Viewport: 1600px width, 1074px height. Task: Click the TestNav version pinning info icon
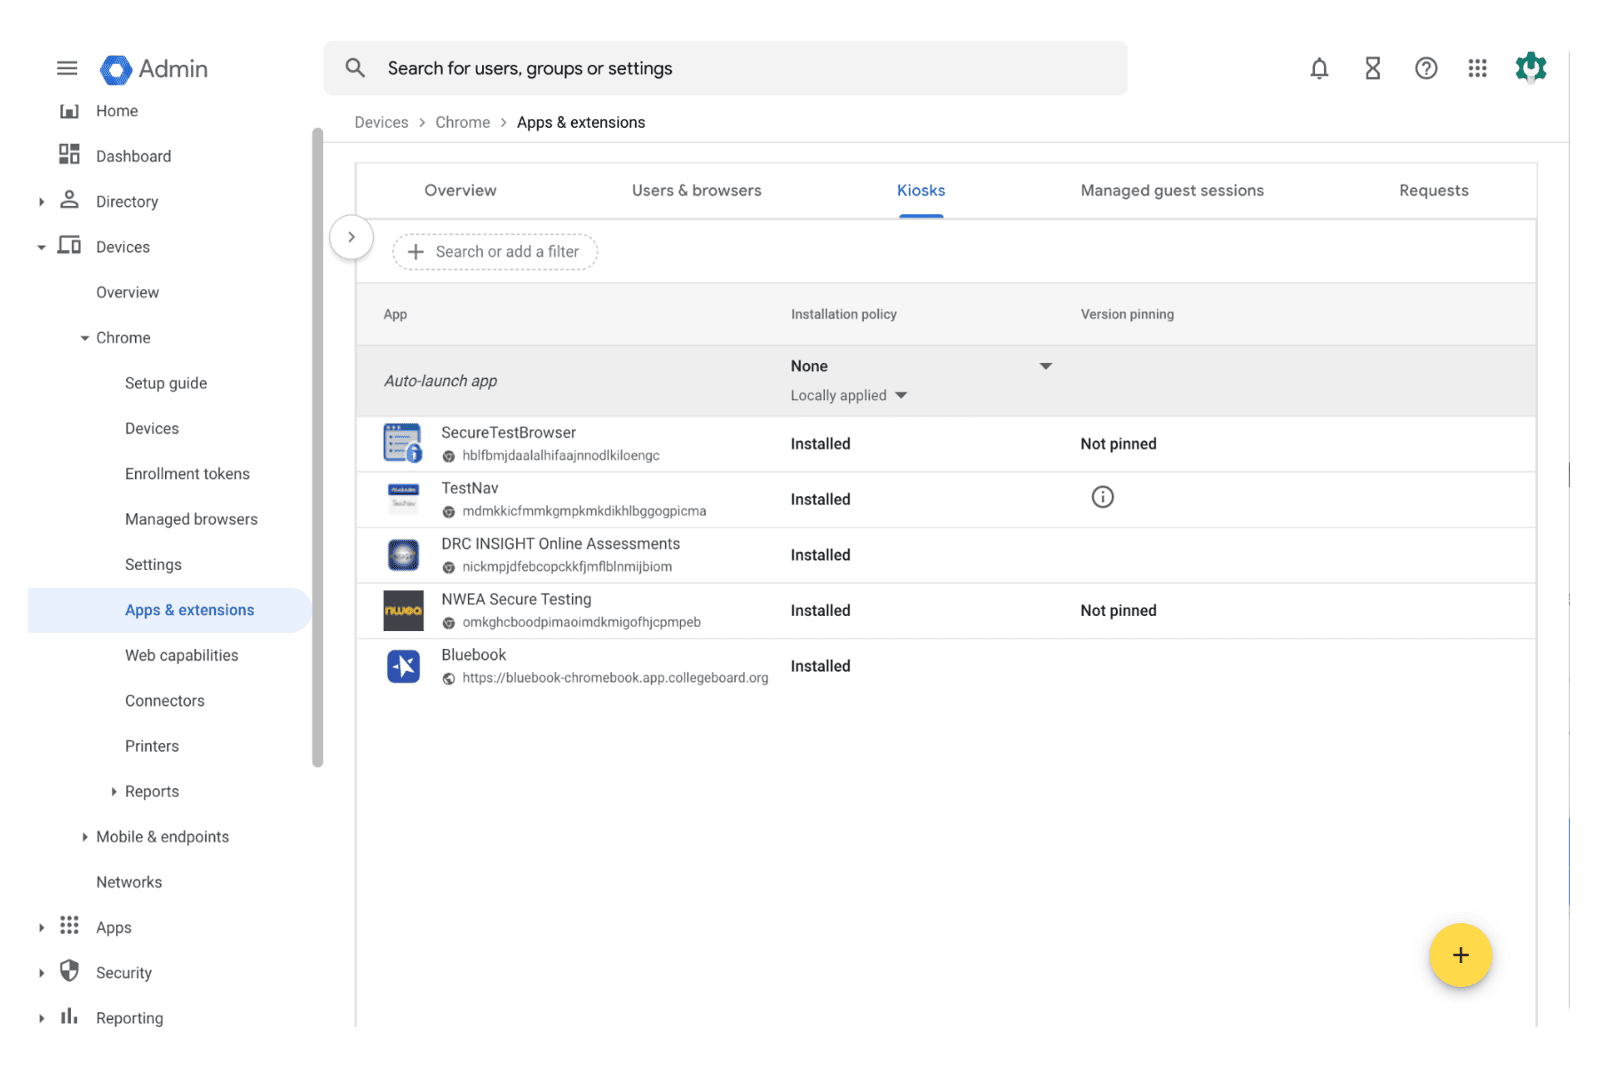1102,497
